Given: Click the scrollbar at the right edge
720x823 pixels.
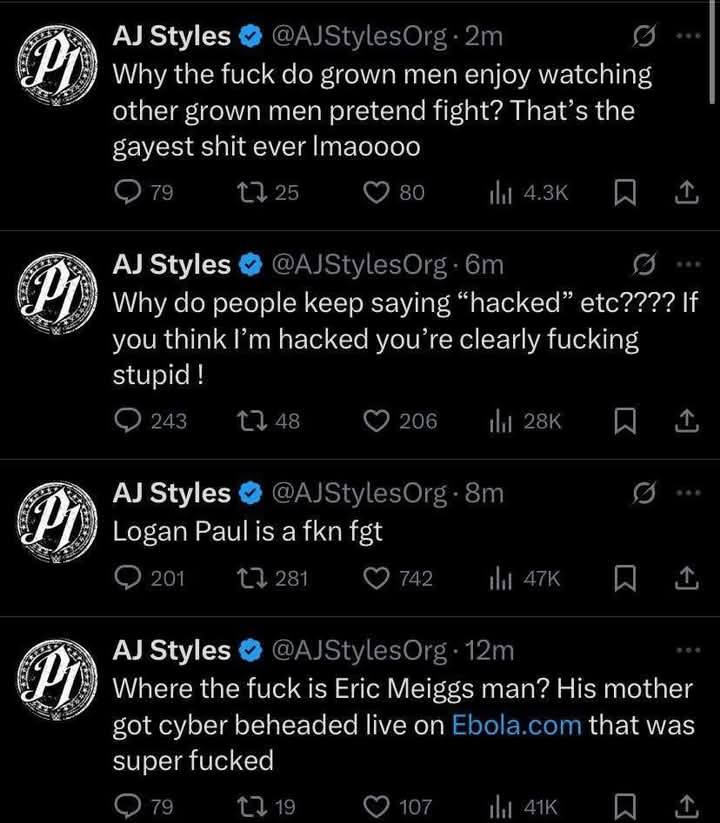Looking at the screenshot, I should coord(712,52).
